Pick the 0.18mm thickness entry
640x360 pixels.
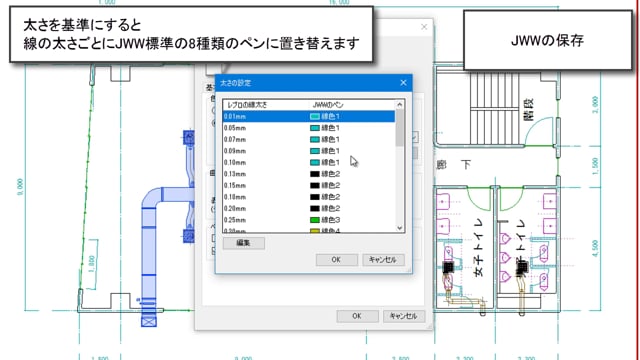coord(309,197)
